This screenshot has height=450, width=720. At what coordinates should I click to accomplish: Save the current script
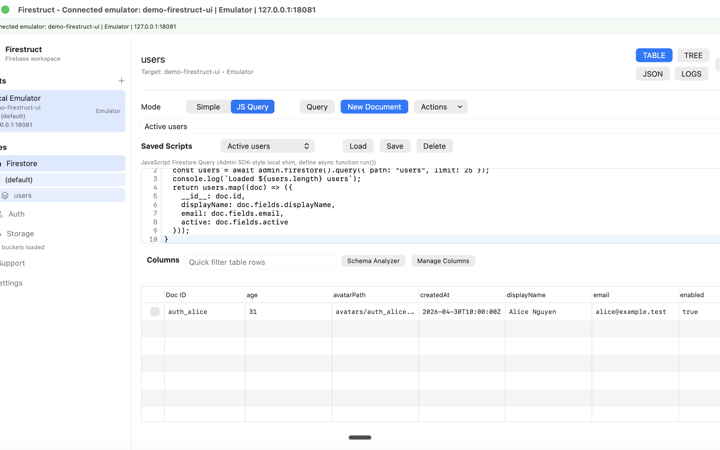pyautogui.click(x=395, y=146)
